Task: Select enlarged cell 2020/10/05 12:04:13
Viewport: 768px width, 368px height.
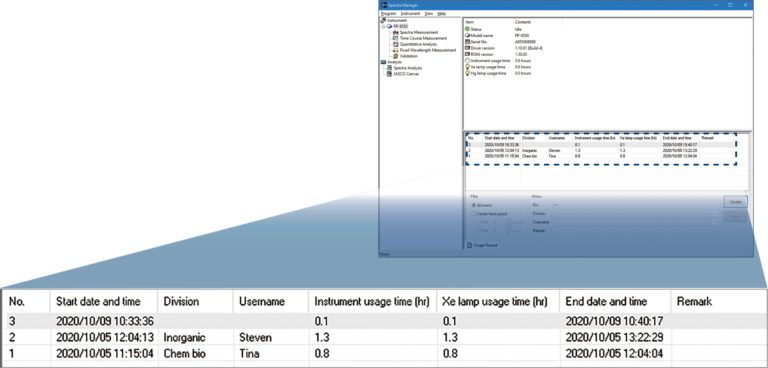Action: [x=104, y=338]
